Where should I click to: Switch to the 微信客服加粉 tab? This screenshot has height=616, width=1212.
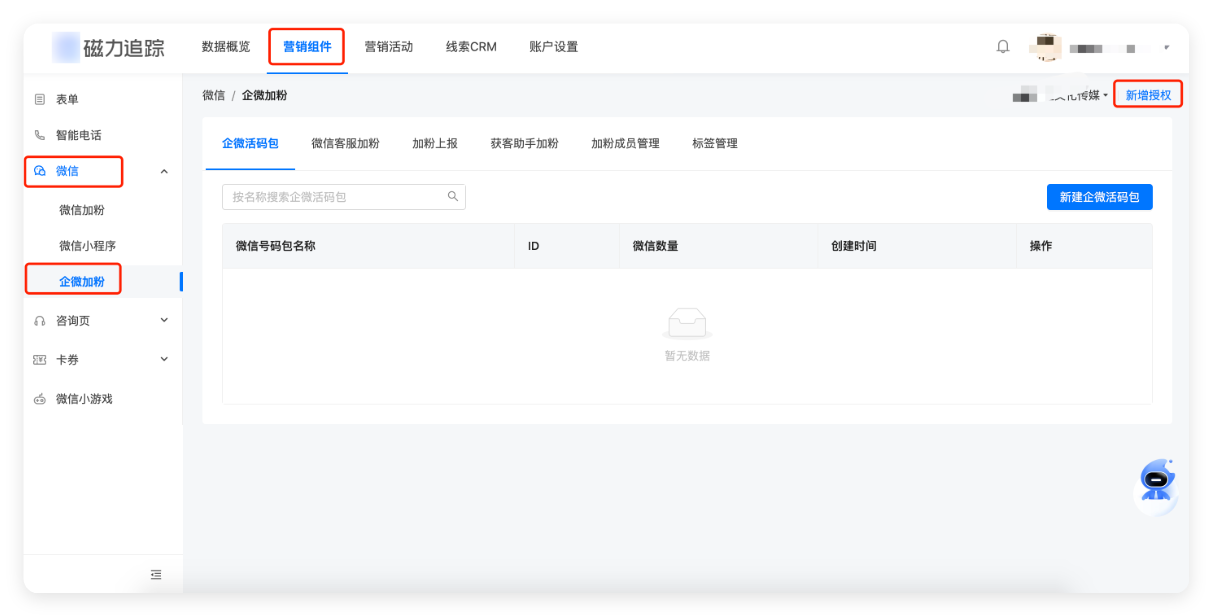pos(345,143)
